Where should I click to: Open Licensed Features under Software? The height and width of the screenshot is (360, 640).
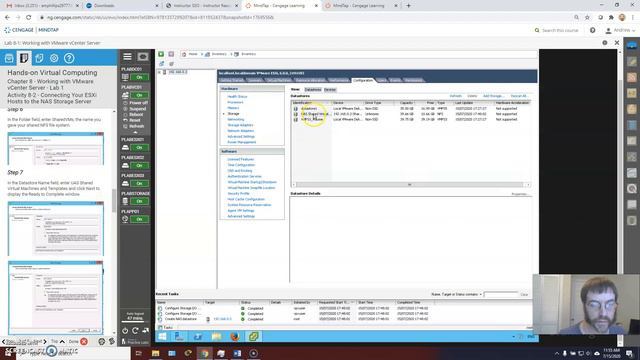(x=241, y=160)
